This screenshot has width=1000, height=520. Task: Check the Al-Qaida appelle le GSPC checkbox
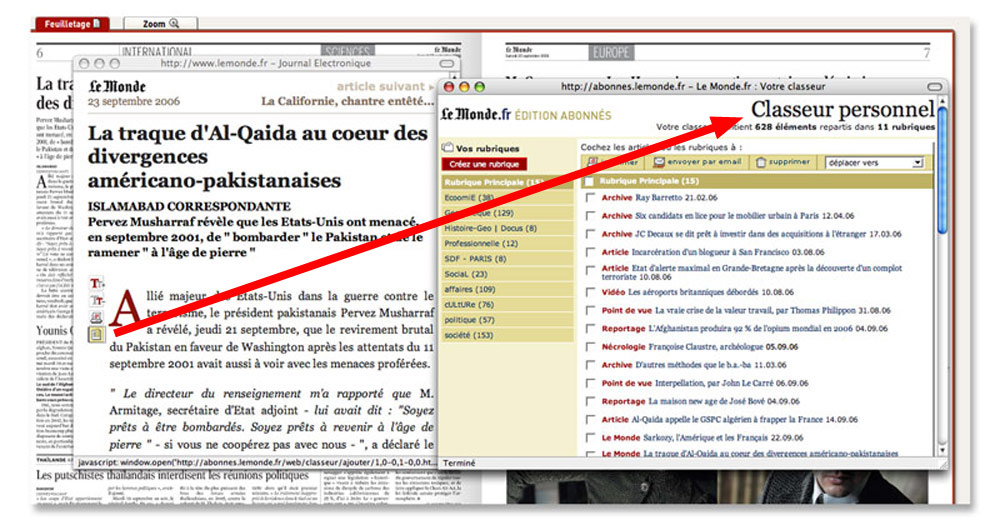point(591,420)
